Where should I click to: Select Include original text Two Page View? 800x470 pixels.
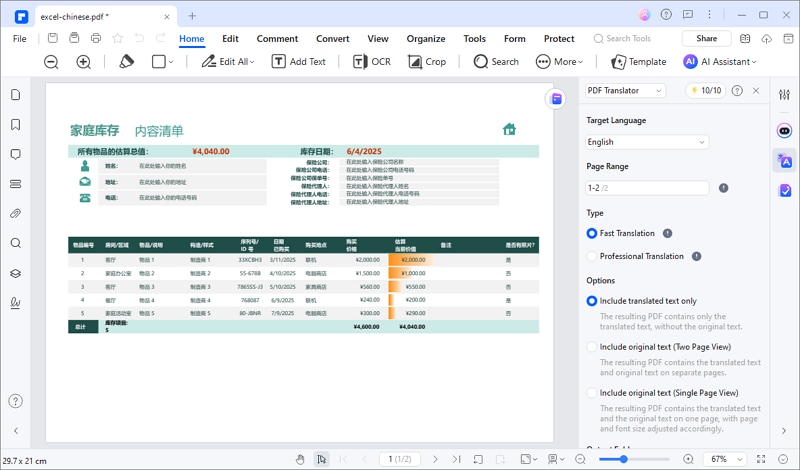pyautogui.click(x=591, y=347)
